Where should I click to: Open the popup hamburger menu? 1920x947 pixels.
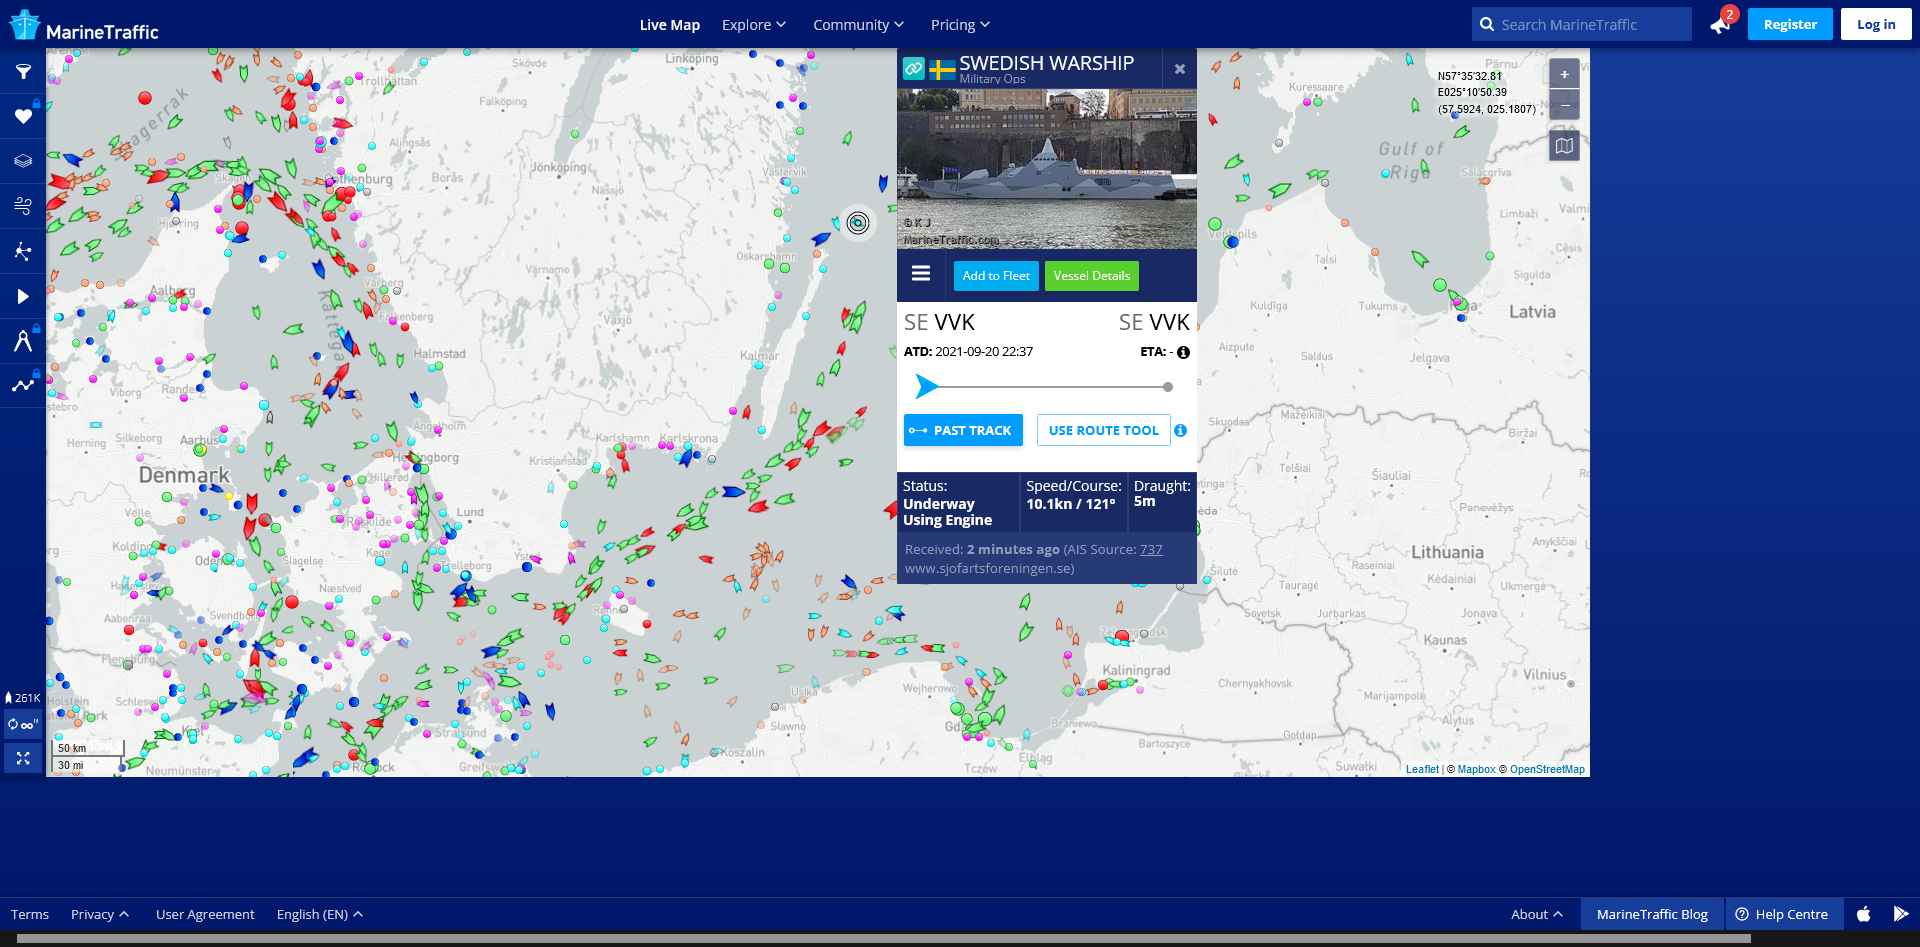point(921,274)
